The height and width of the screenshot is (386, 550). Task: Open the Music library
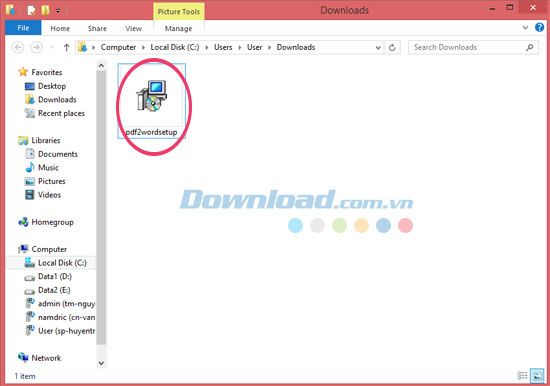coord(48,167)
